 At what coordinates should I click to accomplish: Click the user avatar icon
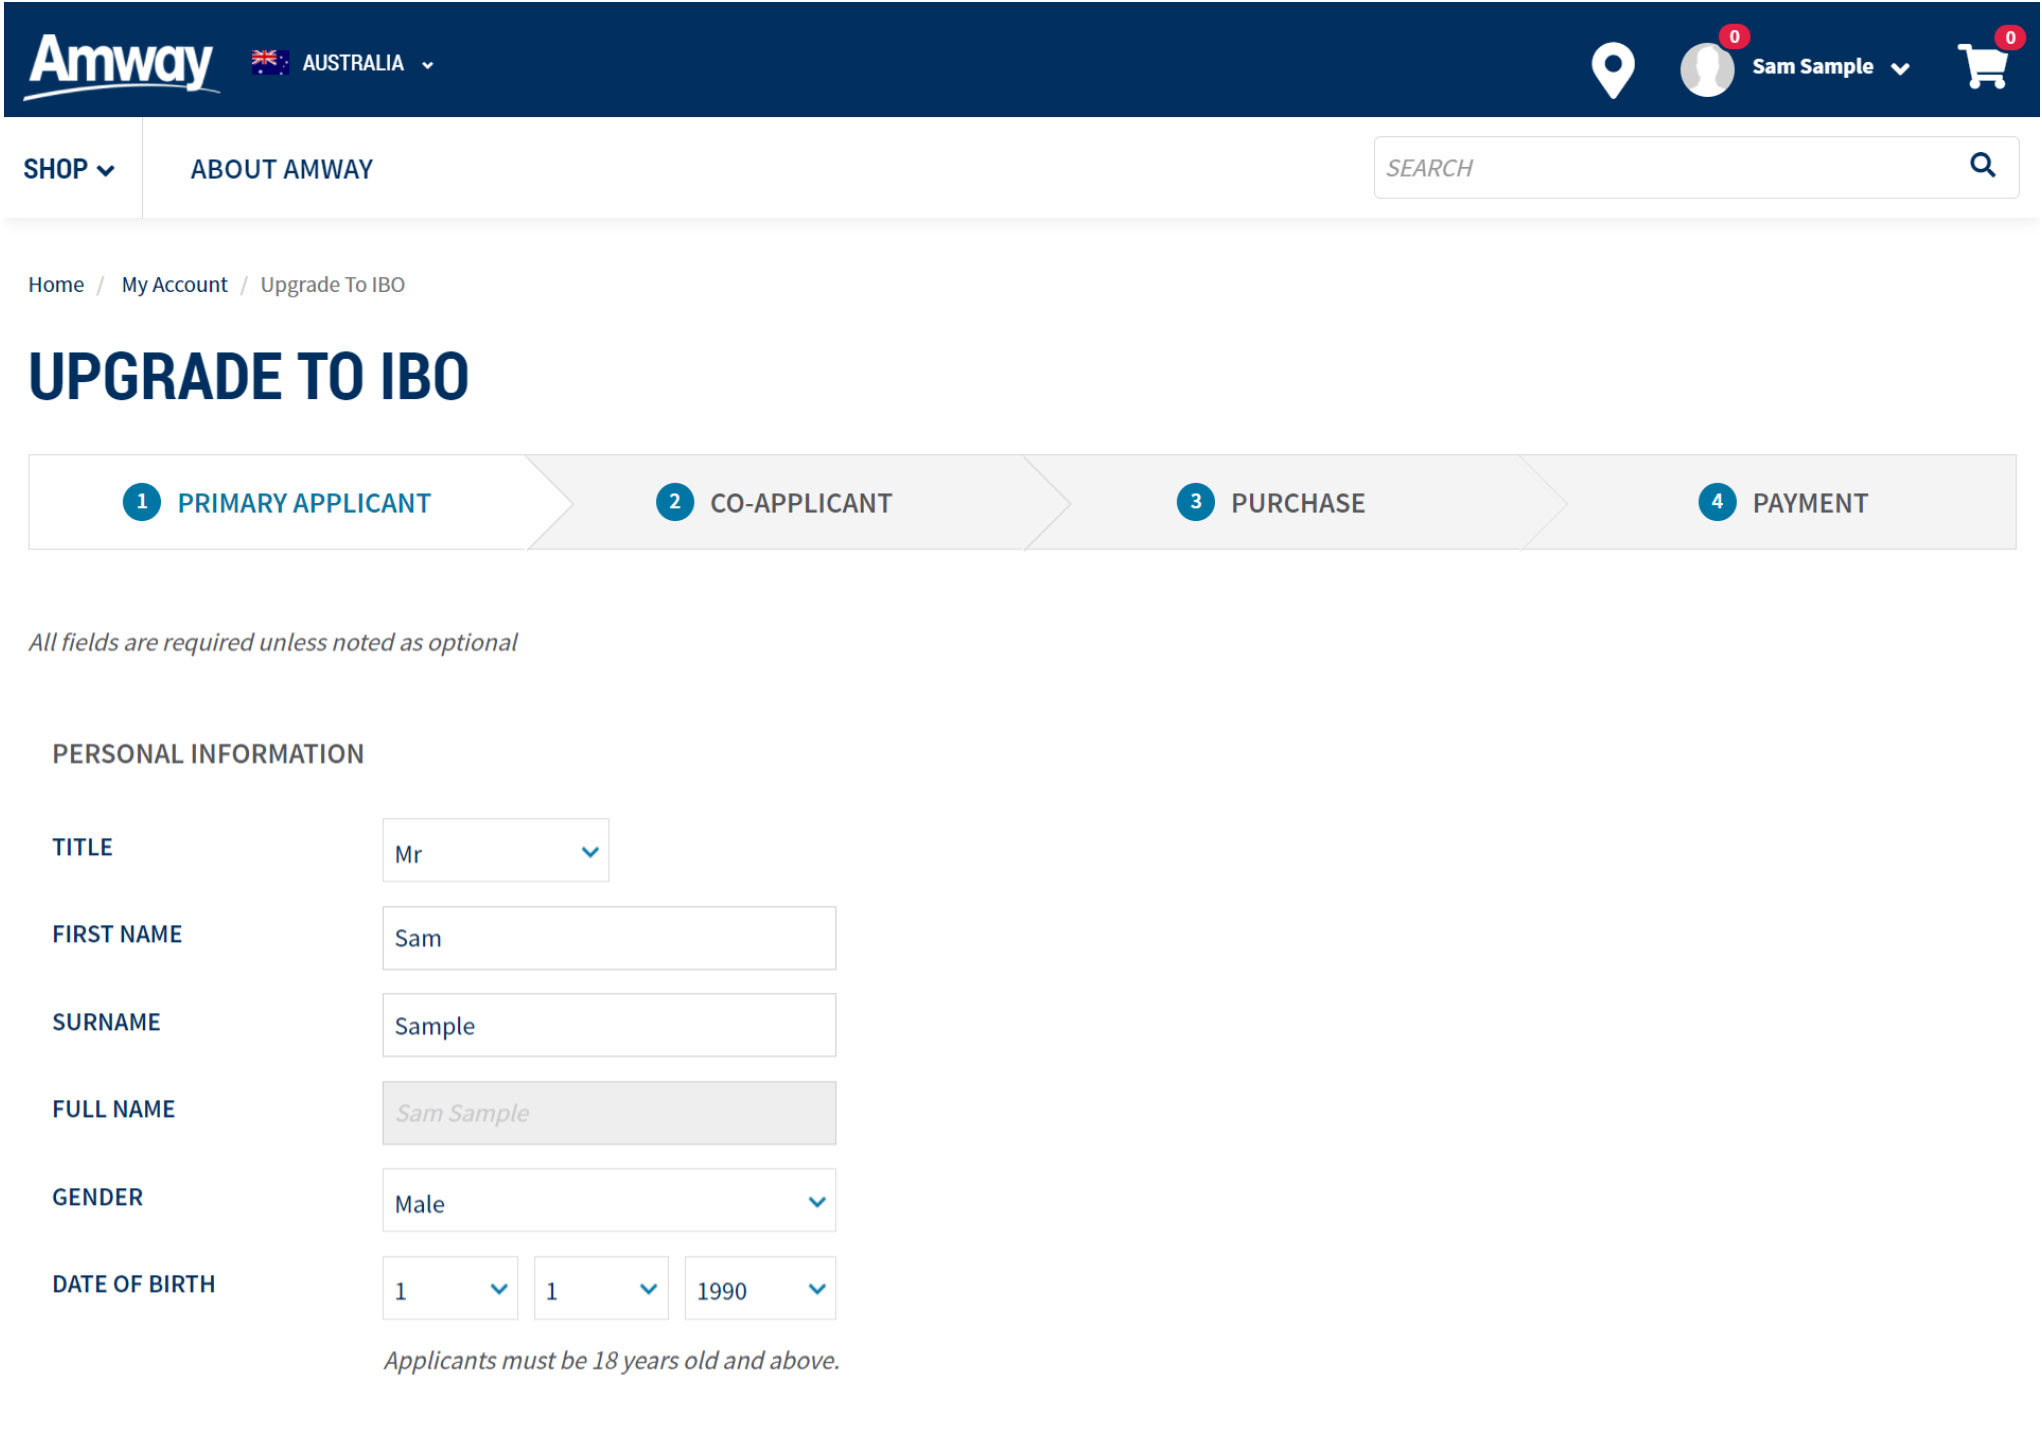[1706, 70]
